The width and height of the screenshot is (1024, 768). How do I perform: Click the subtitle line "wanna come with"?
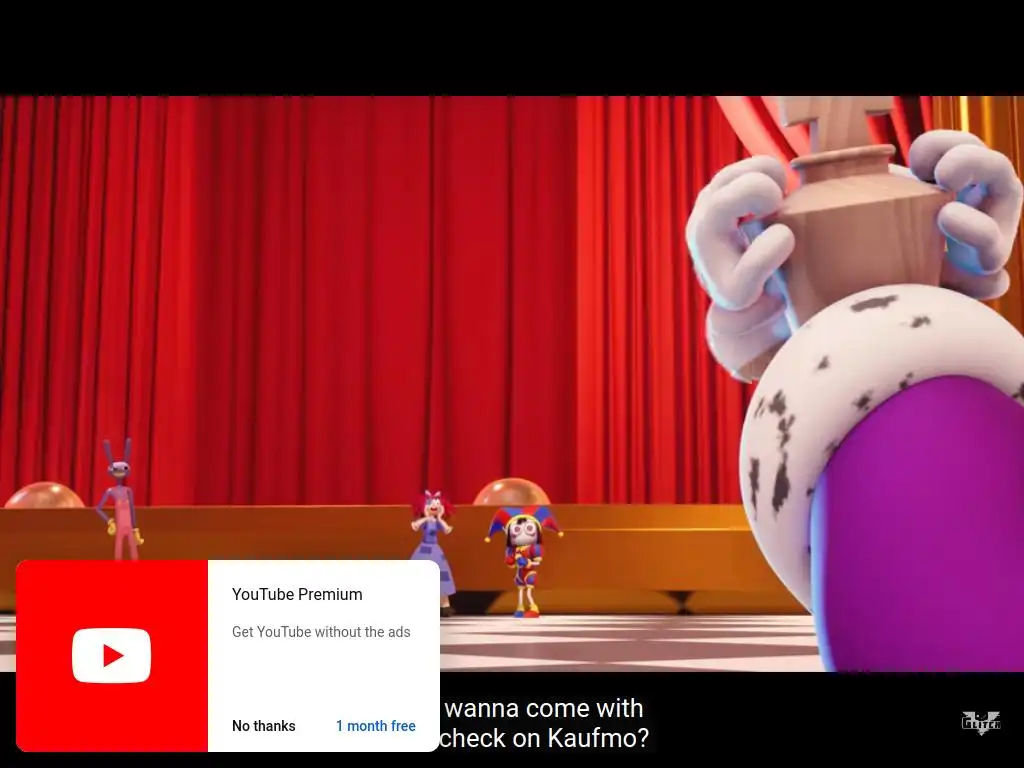point(544,708)
